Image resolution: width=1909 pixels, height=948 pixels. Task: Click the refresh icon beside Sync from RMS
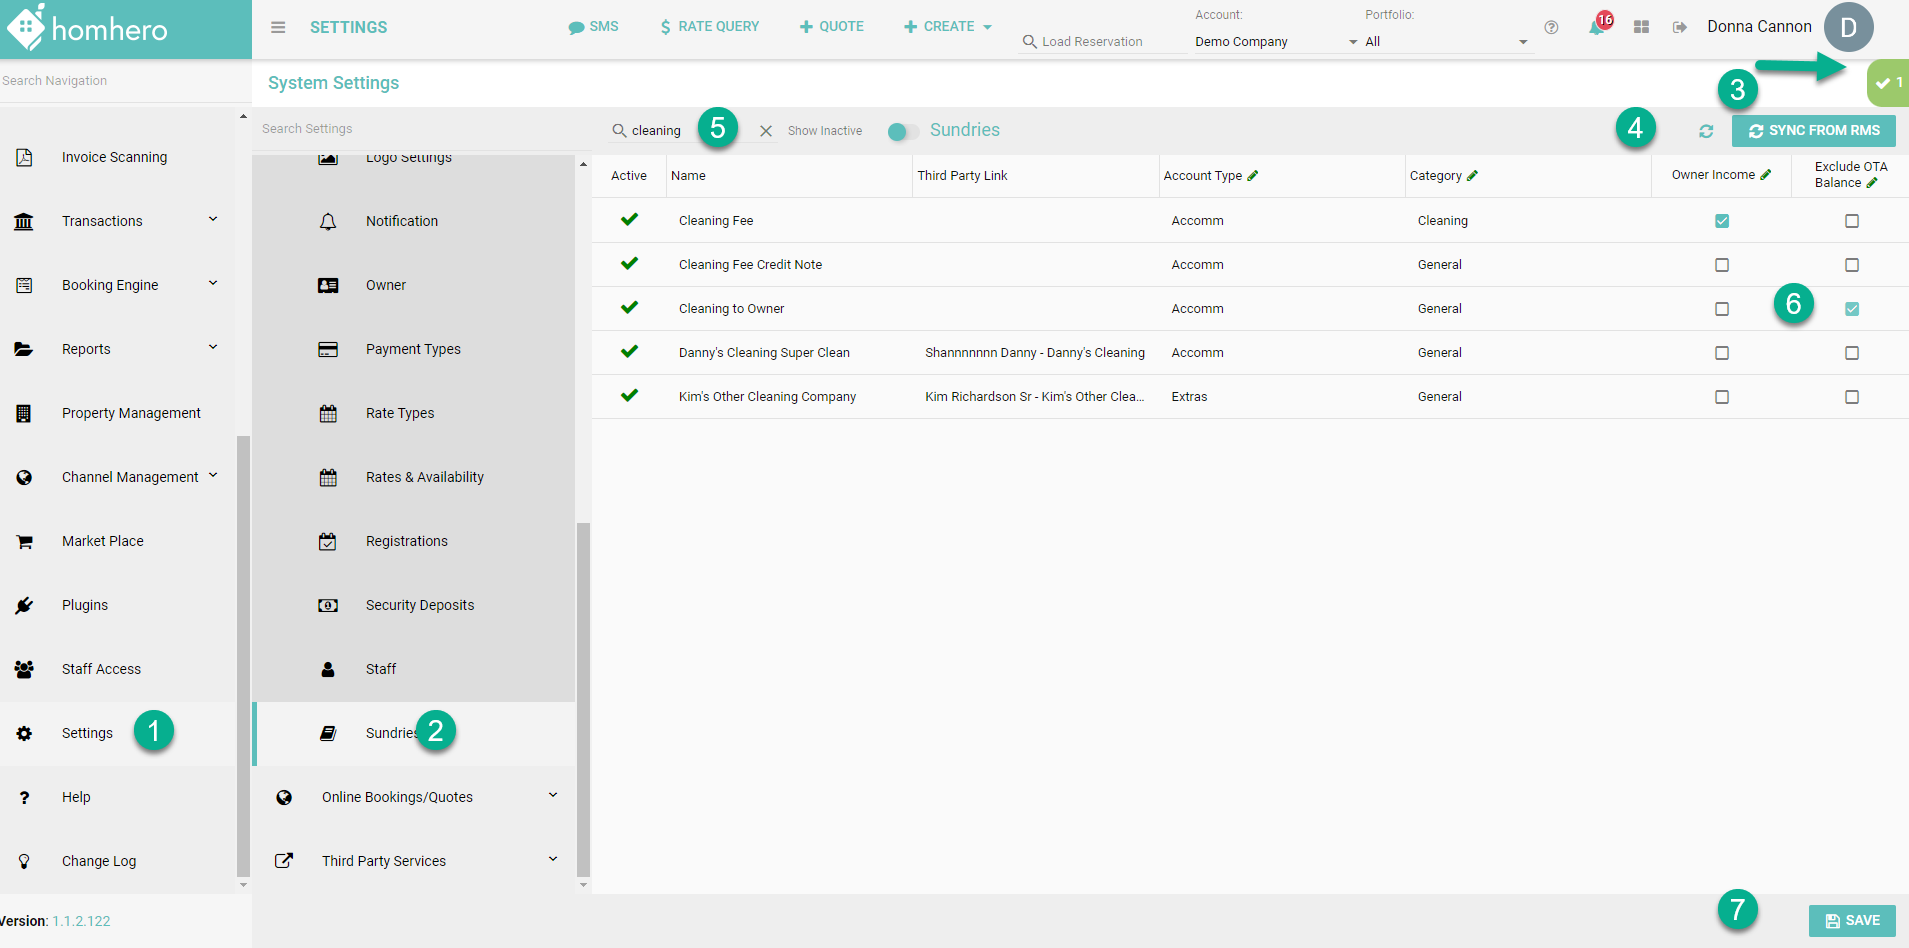click(x=1706, y=131)
